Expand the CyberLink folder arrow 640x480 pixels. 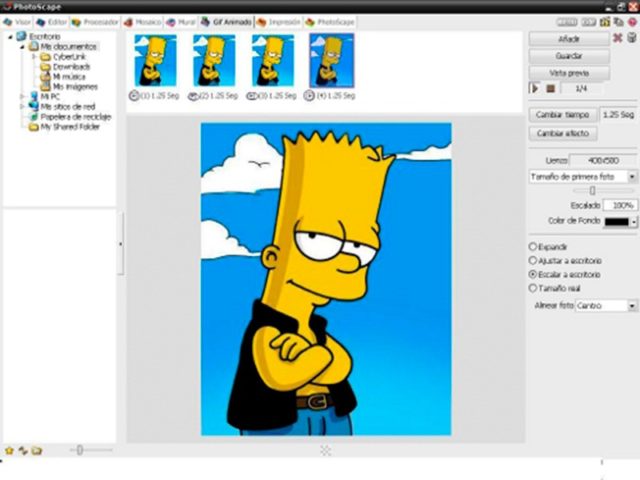35,57
